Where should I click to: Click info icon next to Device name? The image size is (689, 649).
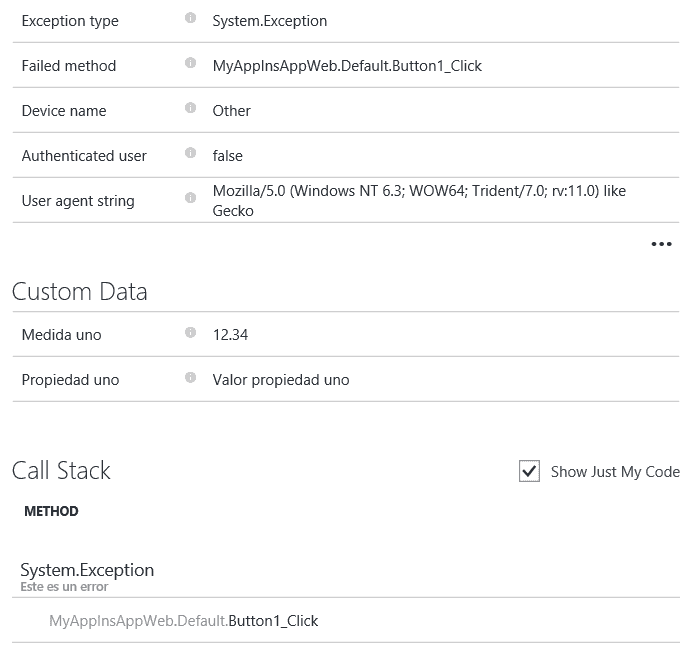[x=190, y=107]
